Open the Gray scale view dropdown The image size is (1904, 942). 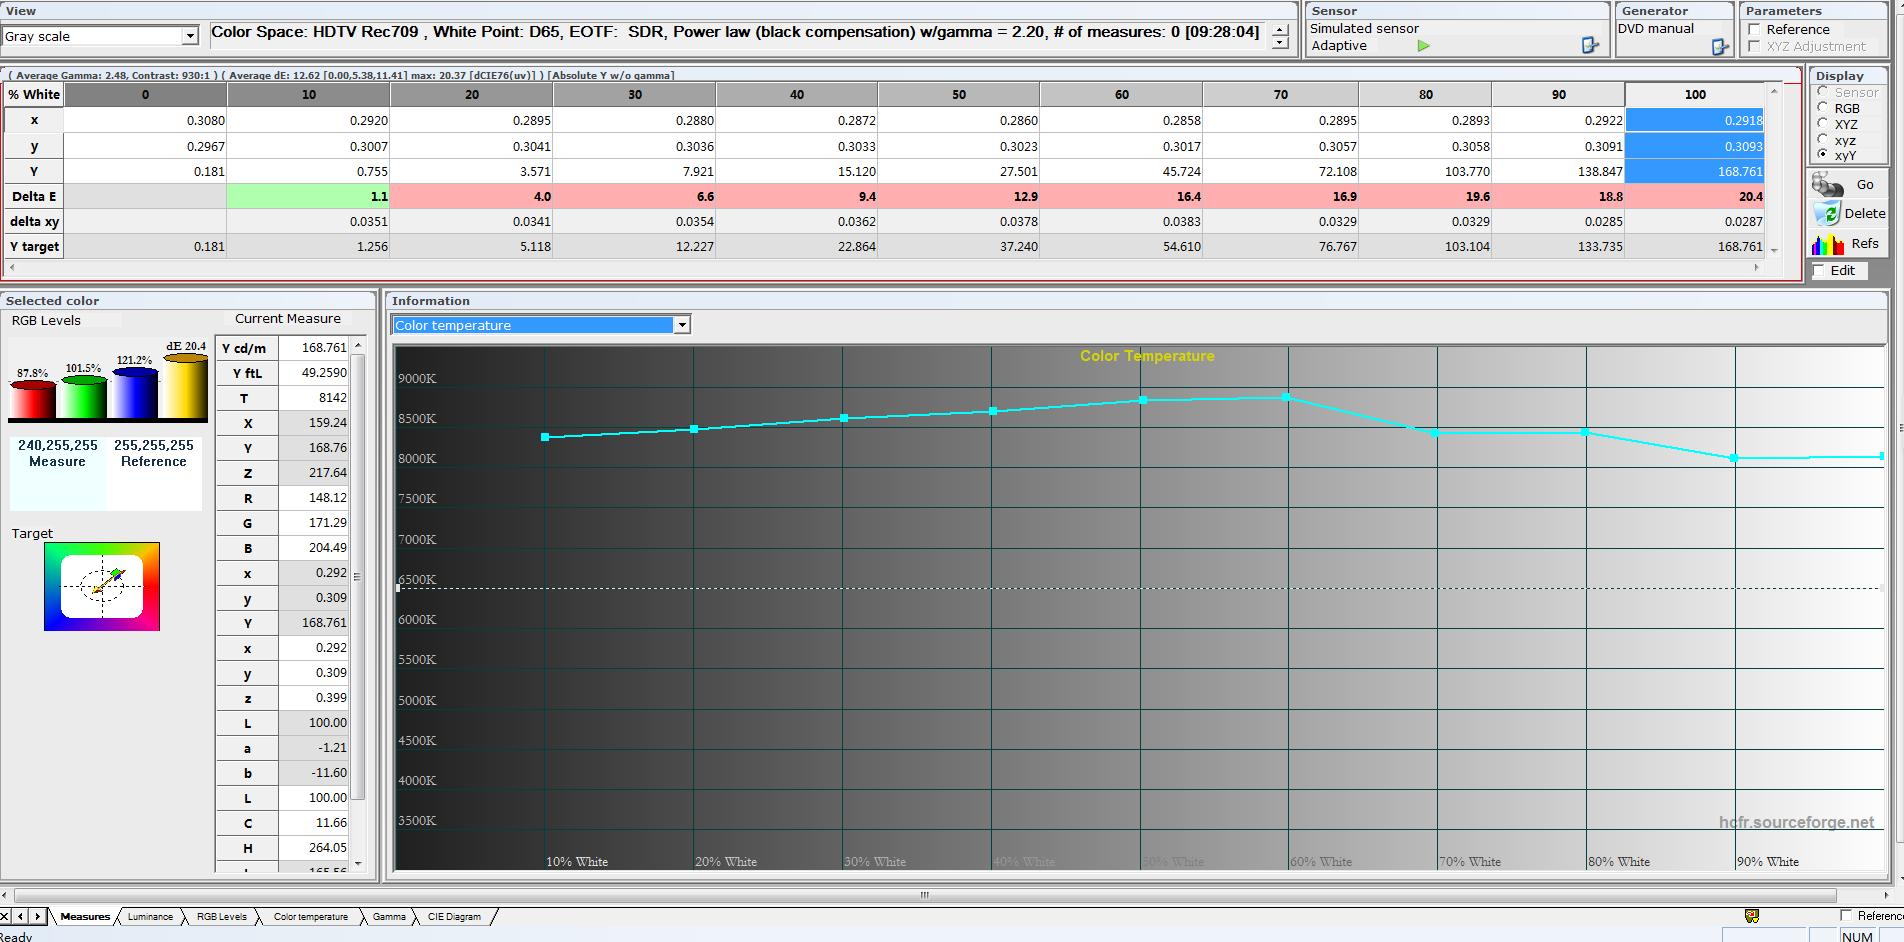click(x=190, y=36)
